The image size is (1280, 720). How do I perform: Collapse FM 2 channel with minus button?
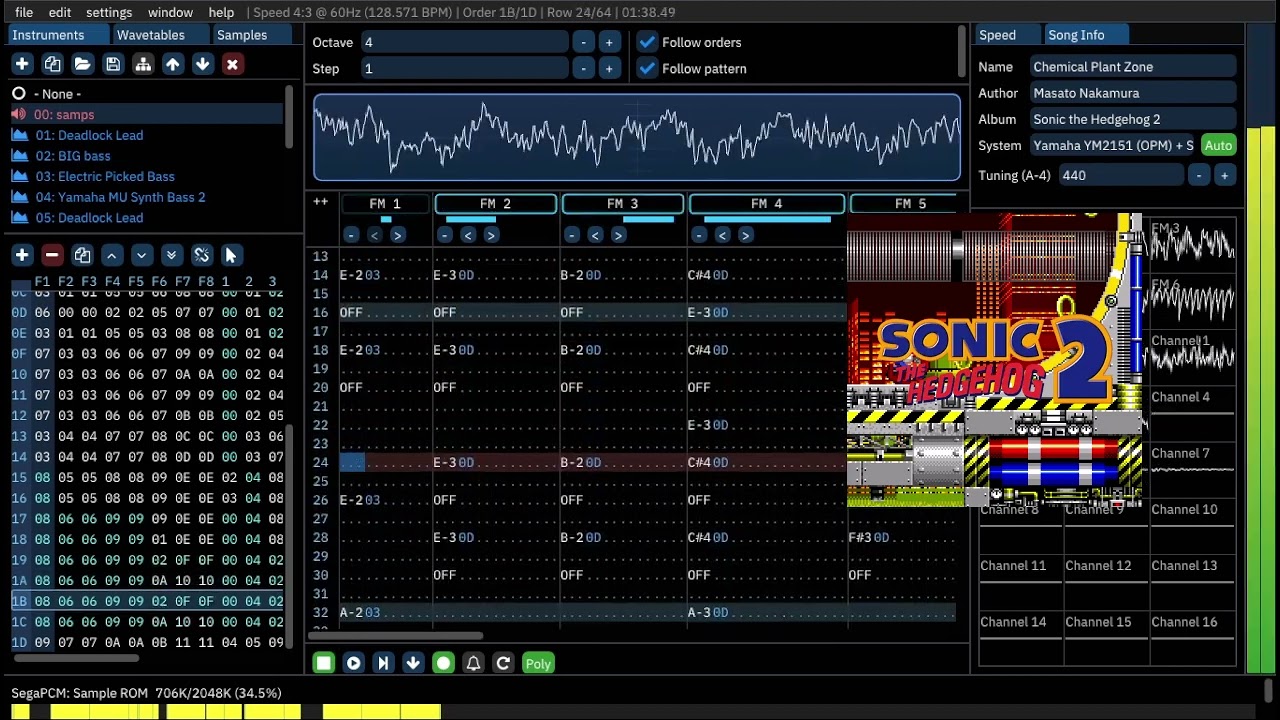[445, 235]
